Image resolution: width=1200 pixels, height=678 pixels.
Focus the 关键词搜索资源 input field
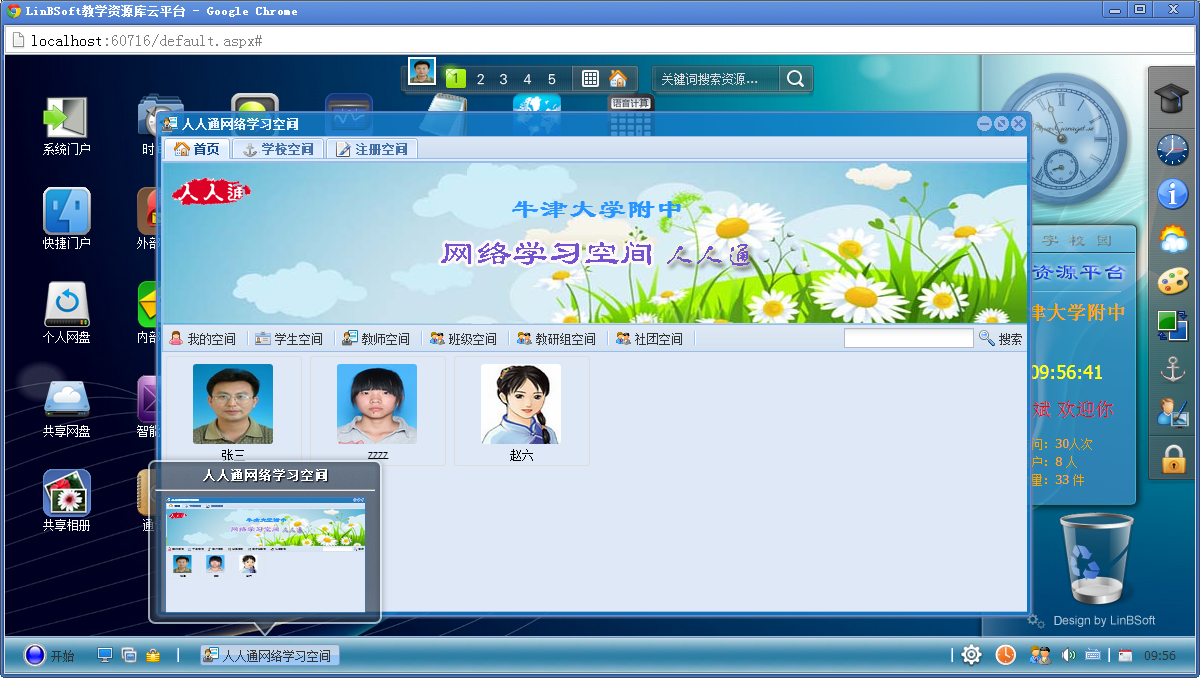[715, 79]
